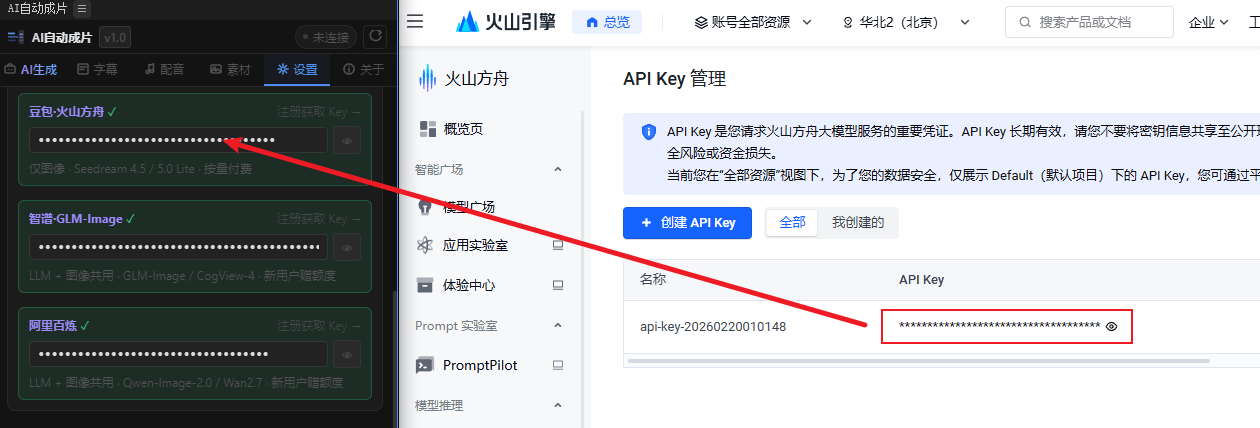1260x428 pixels.
Task: Click the PromptPilot external window icon
Action: [x=558, y=365]
